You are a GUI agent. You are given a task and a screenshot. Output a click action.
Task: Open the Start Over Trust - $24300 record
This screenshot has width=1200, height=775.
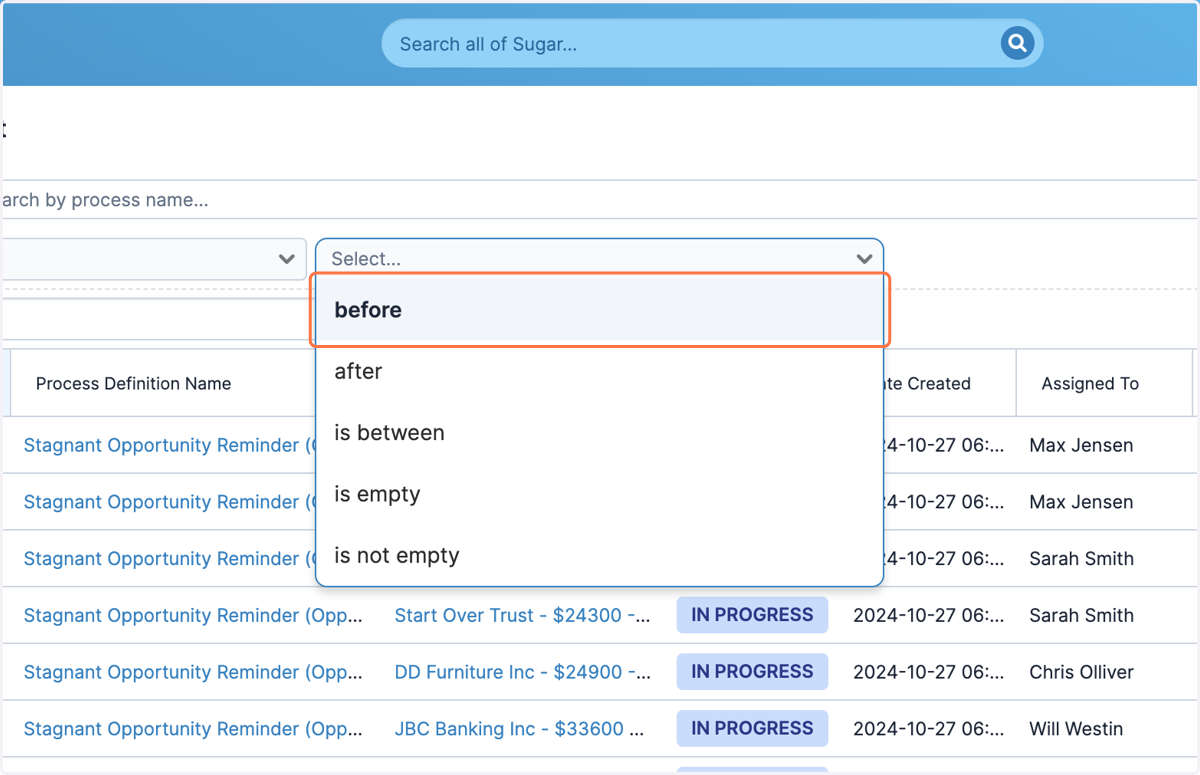coord(523,615)
